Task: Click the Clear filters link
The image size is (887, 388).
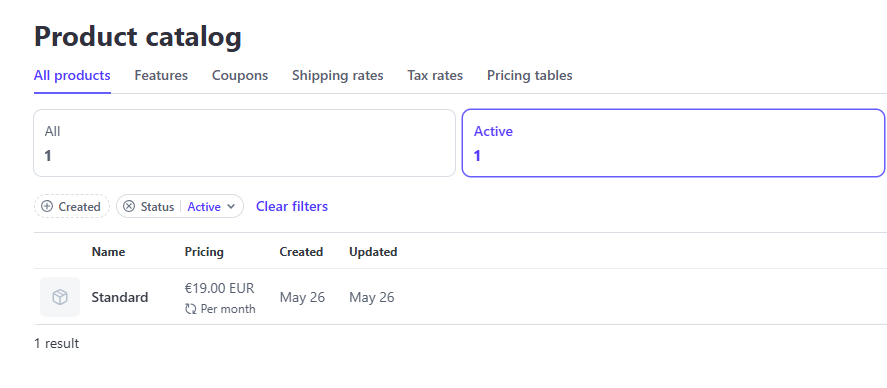Action: pos(292,206)
